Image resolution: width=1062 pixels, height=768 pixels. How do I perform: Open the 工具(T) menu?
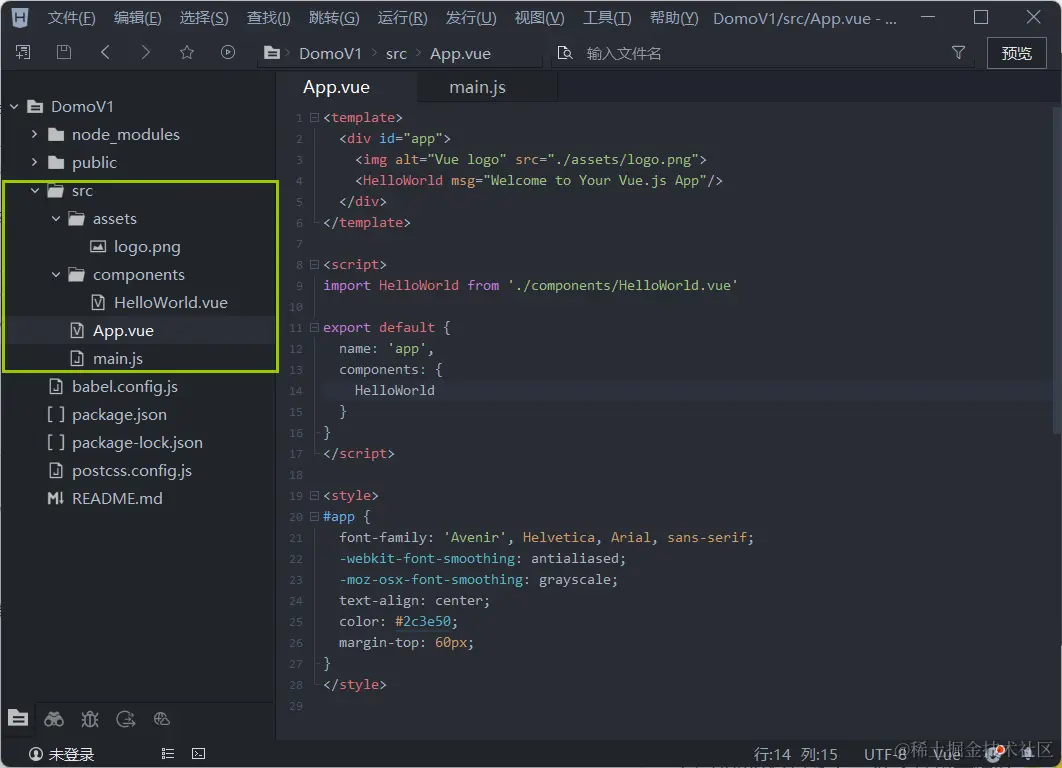point(607,18)
